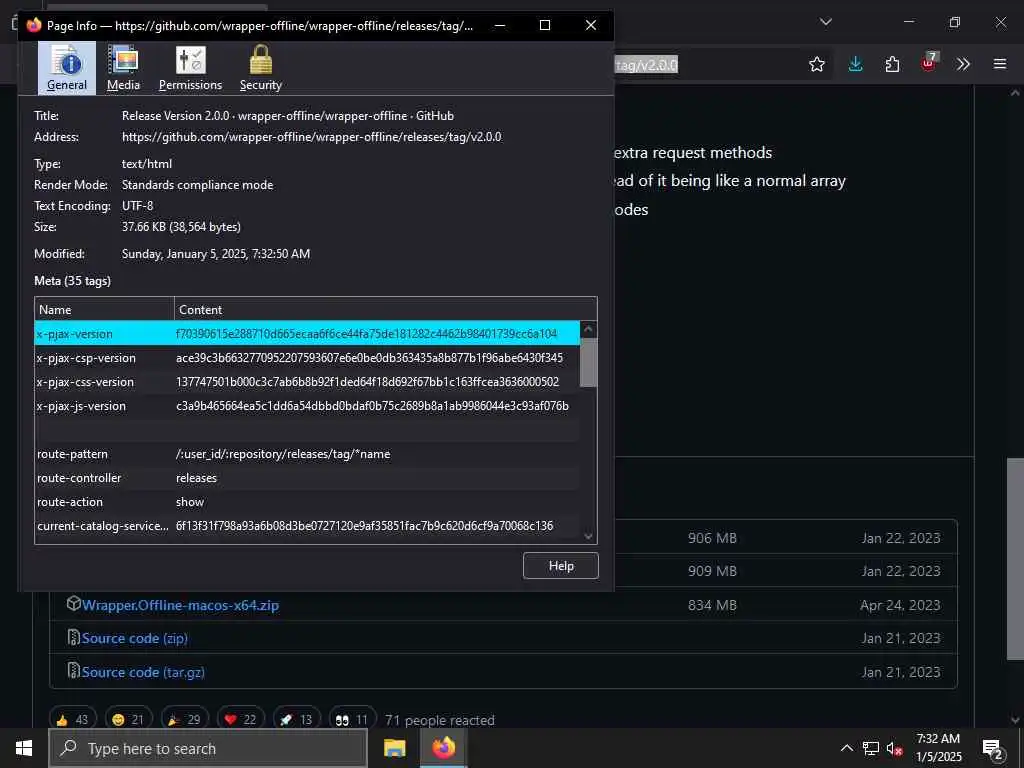Select the x-pjax-version meta row
Screen dimensions: 1024x768
coord(307,334)
